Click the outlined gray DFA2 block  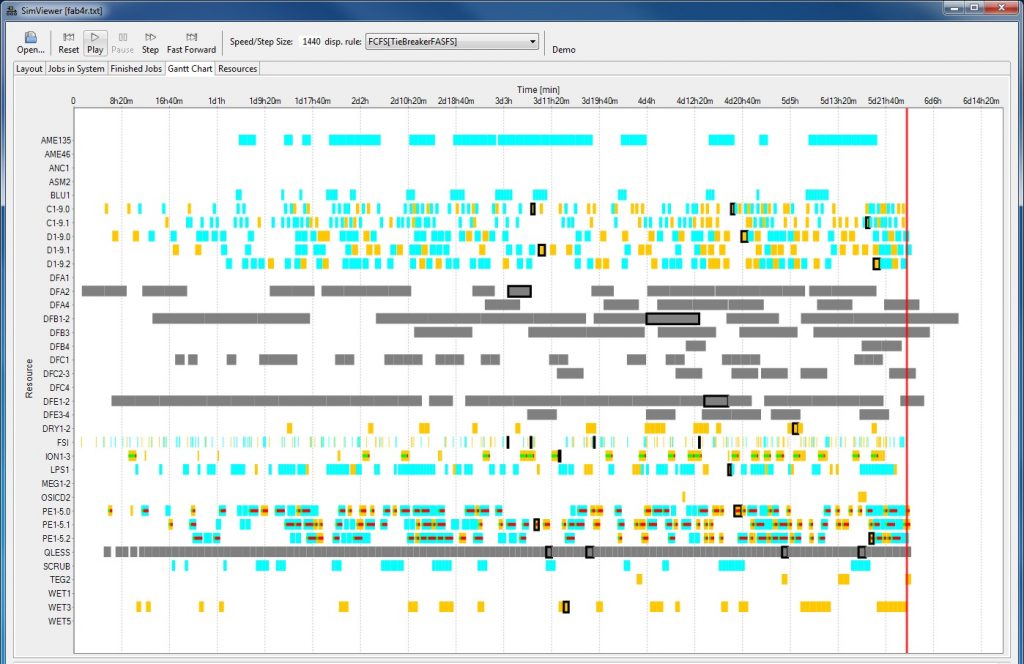519,291
